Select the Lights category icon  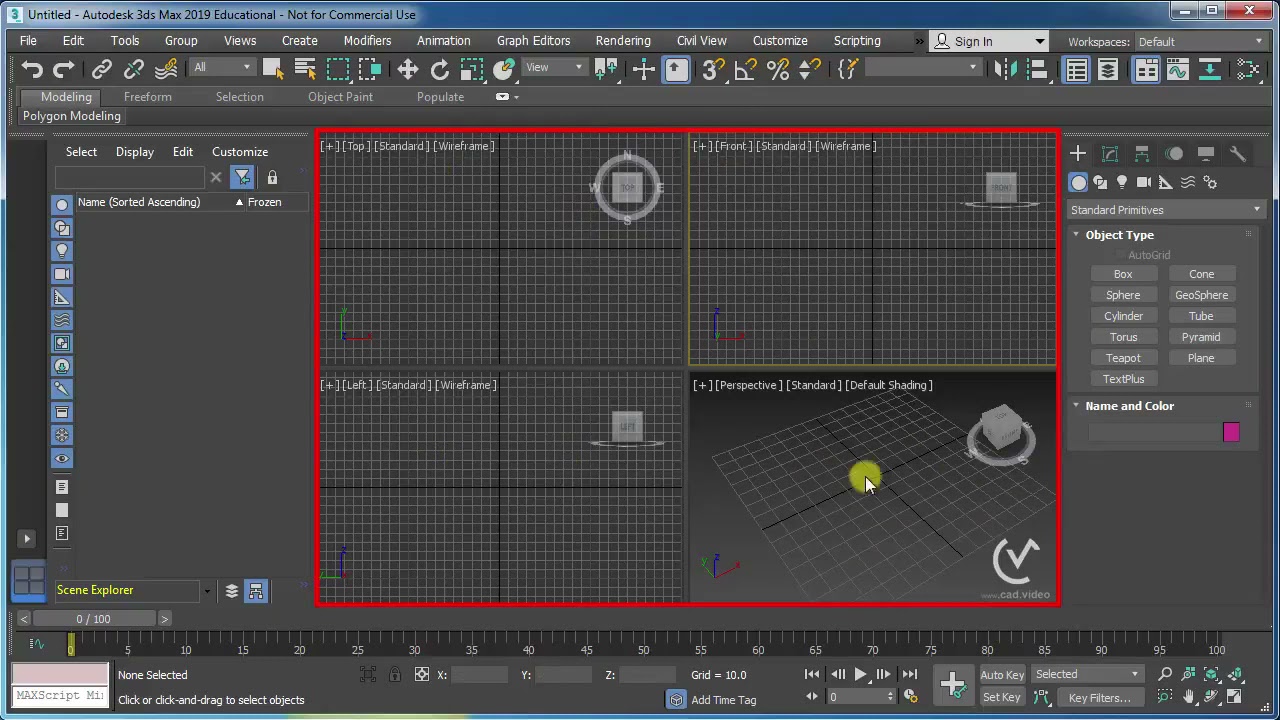click(1122, 182)
